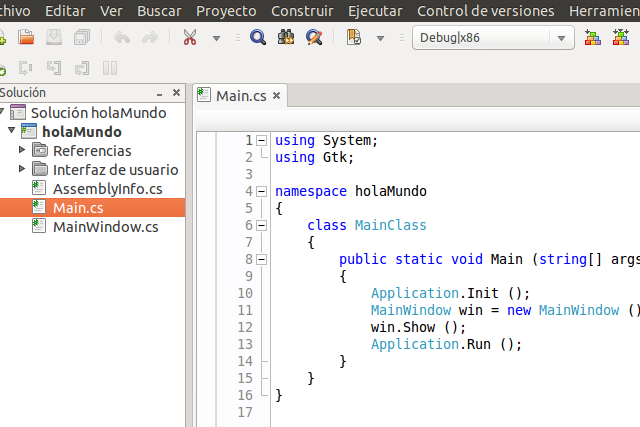Expand the Referencias folder
The image size is (640, 427).
pos(22,150)
